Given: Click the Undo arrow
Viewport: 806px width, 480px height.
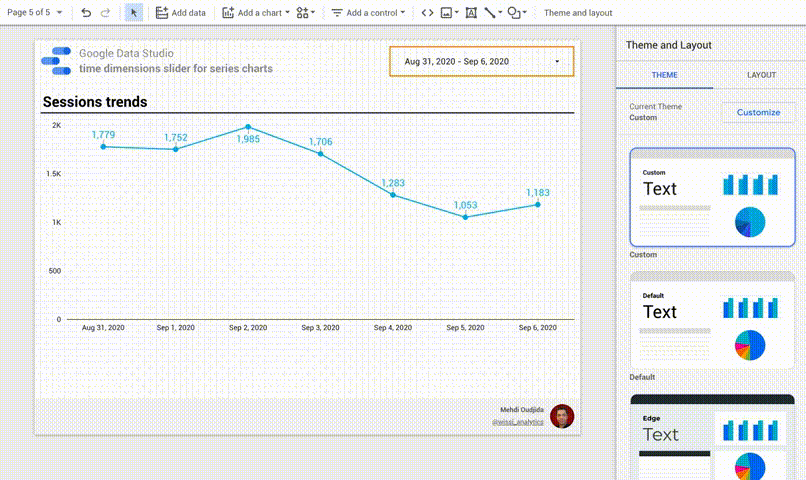Looking at the screenshot, I should 86,13.
